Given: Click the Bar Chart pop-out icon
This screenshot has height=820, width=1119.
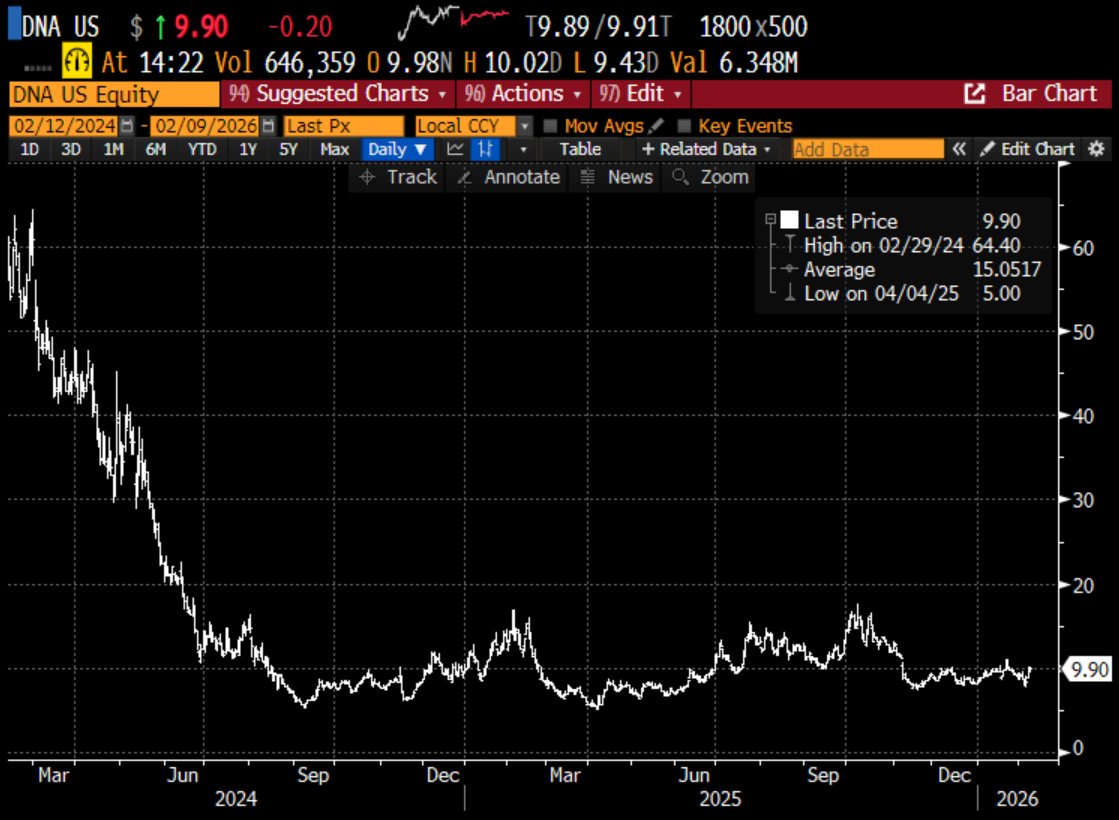Looking at the screenshot, I should click(975, 93).
